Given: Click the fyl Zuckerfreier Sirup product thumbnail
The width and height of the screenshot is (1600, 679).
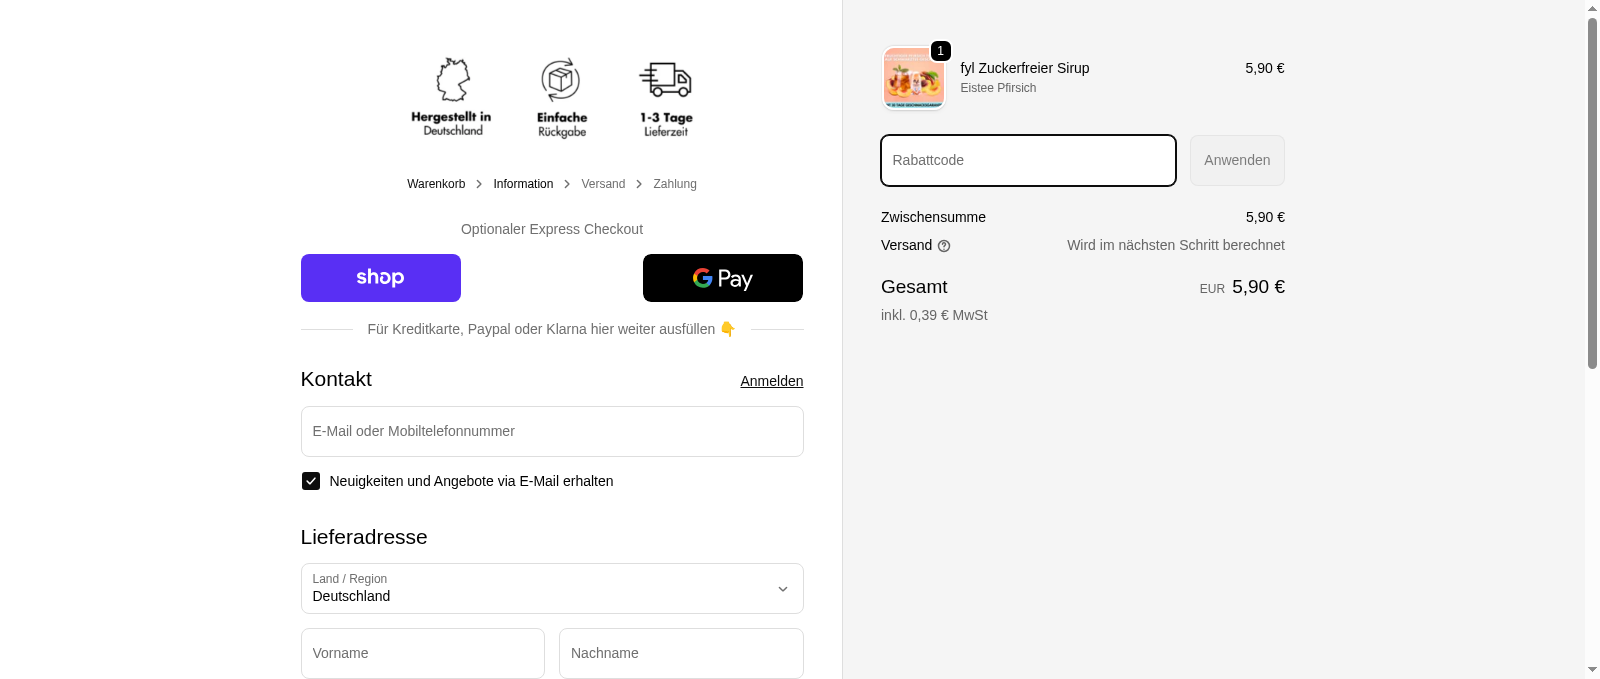Looking at the screenshot, I should (913, 78).
